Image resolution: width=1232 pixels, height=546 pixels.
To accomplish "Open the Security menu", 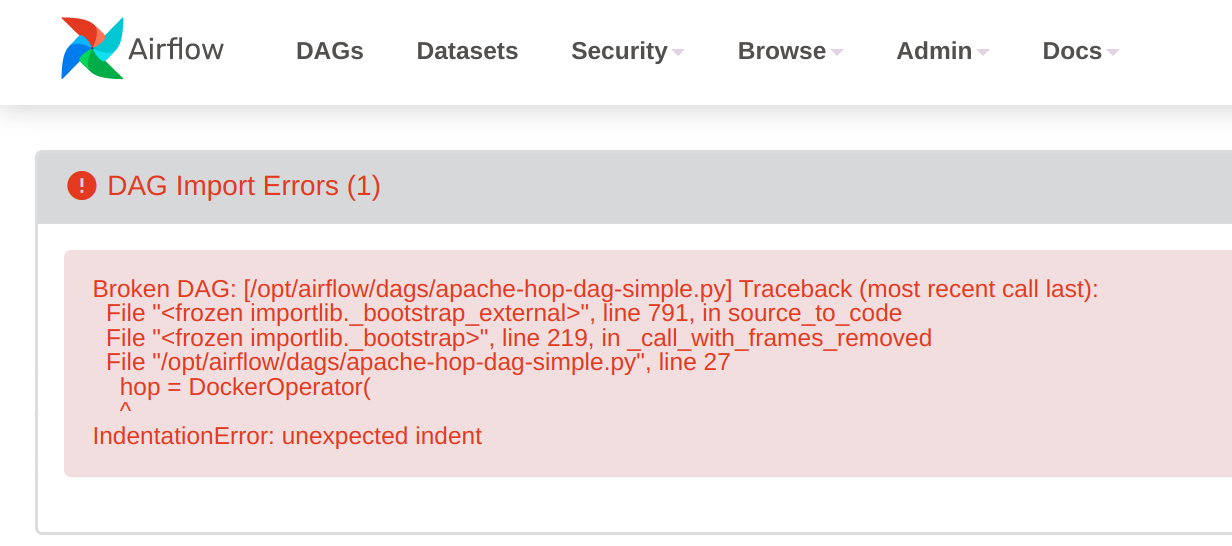I will tap(619, 51).
